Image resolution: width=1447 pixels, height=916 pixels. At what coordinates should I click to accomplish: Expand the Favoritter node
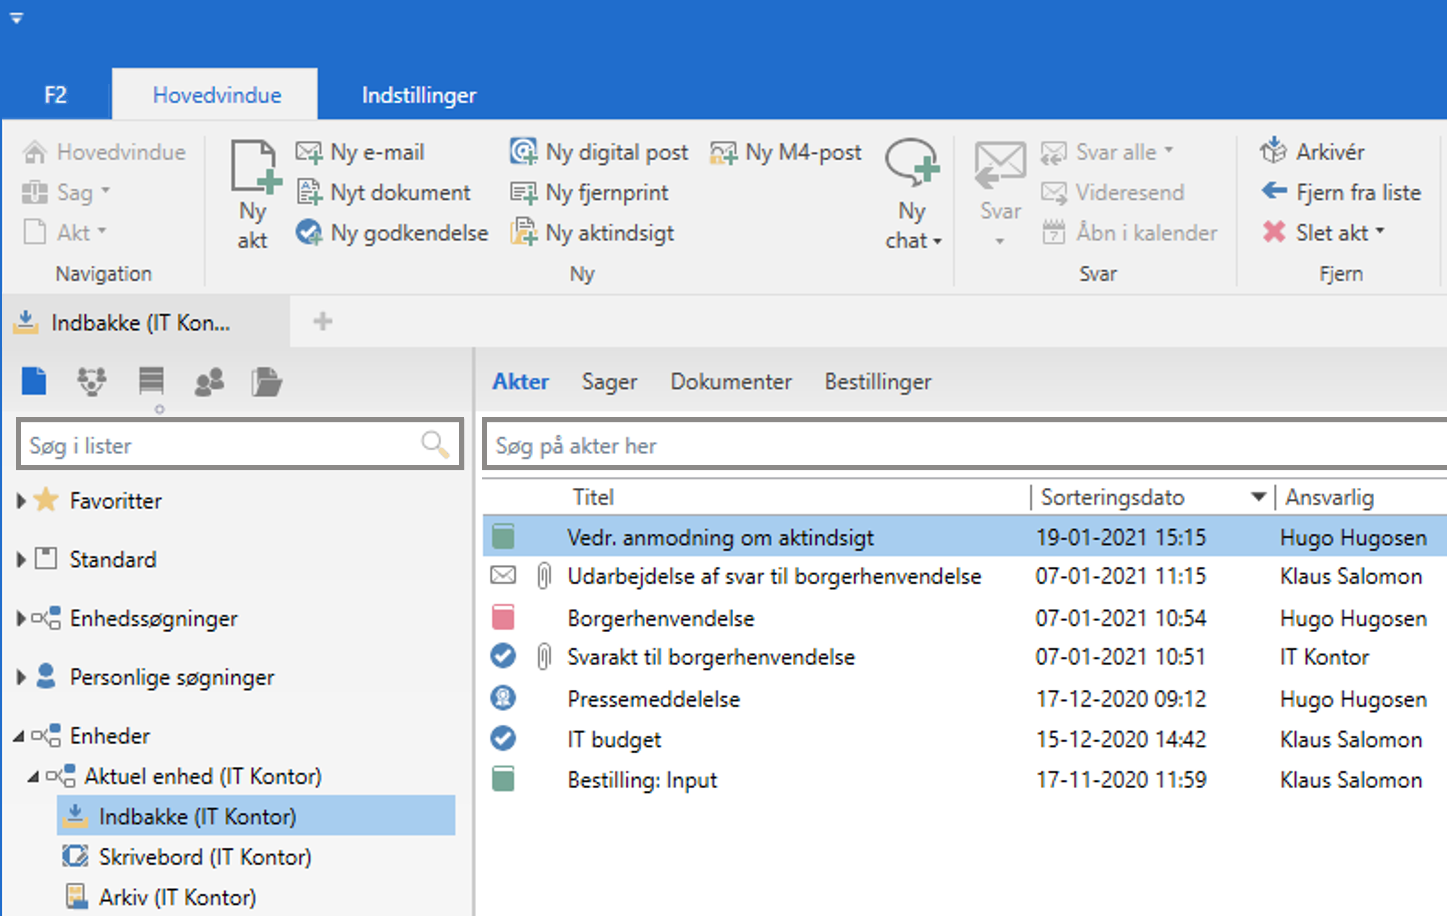(21, 501)
